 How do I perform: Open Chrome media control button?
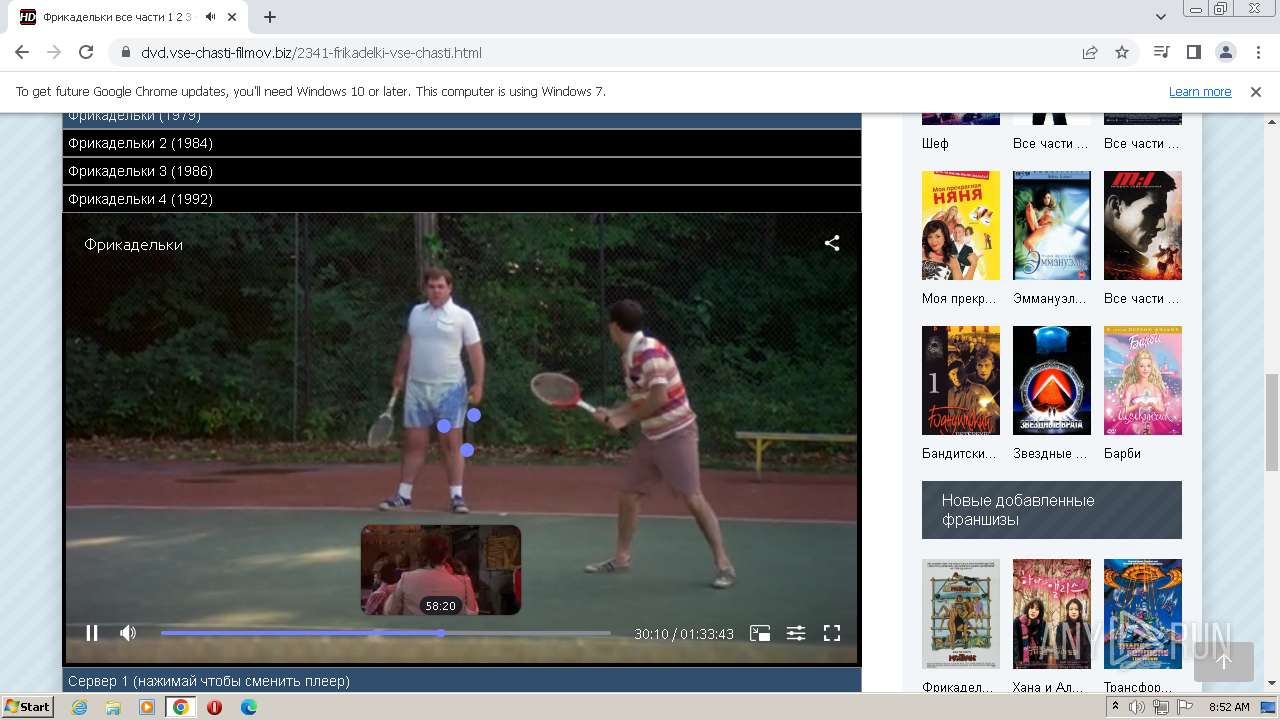click(1161, 52)
